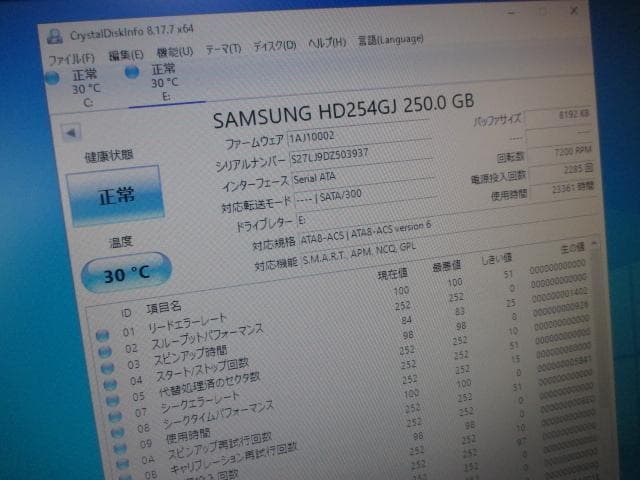Click the serial number field S27LJ9DZ503937
Viewport: 640px width, 480px height.
(361, 152)
